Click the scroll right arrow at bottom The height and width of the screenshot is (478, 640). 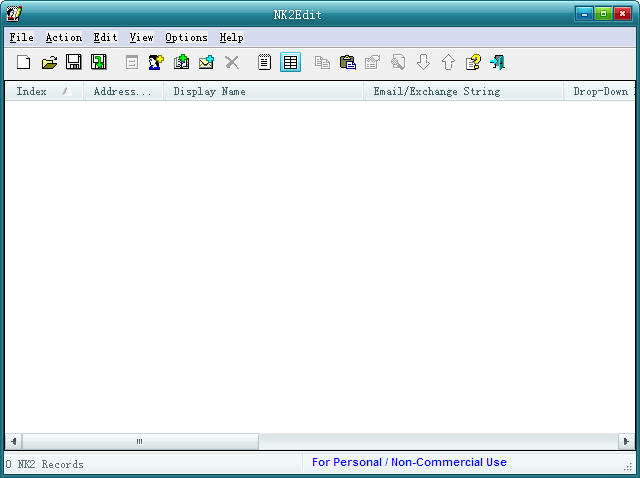tap(626, 441)
